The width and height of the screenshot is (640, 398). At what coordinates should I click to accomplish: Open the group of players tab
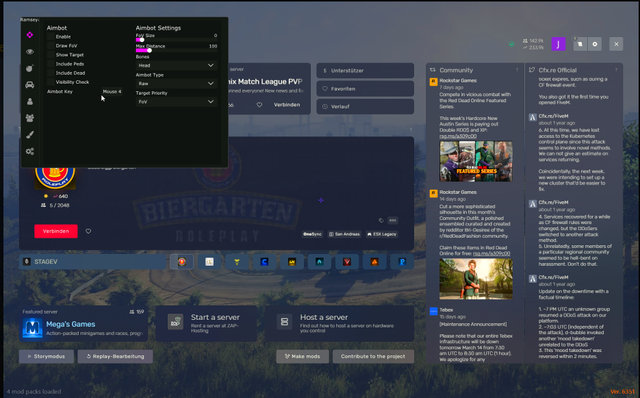point(30,118)
